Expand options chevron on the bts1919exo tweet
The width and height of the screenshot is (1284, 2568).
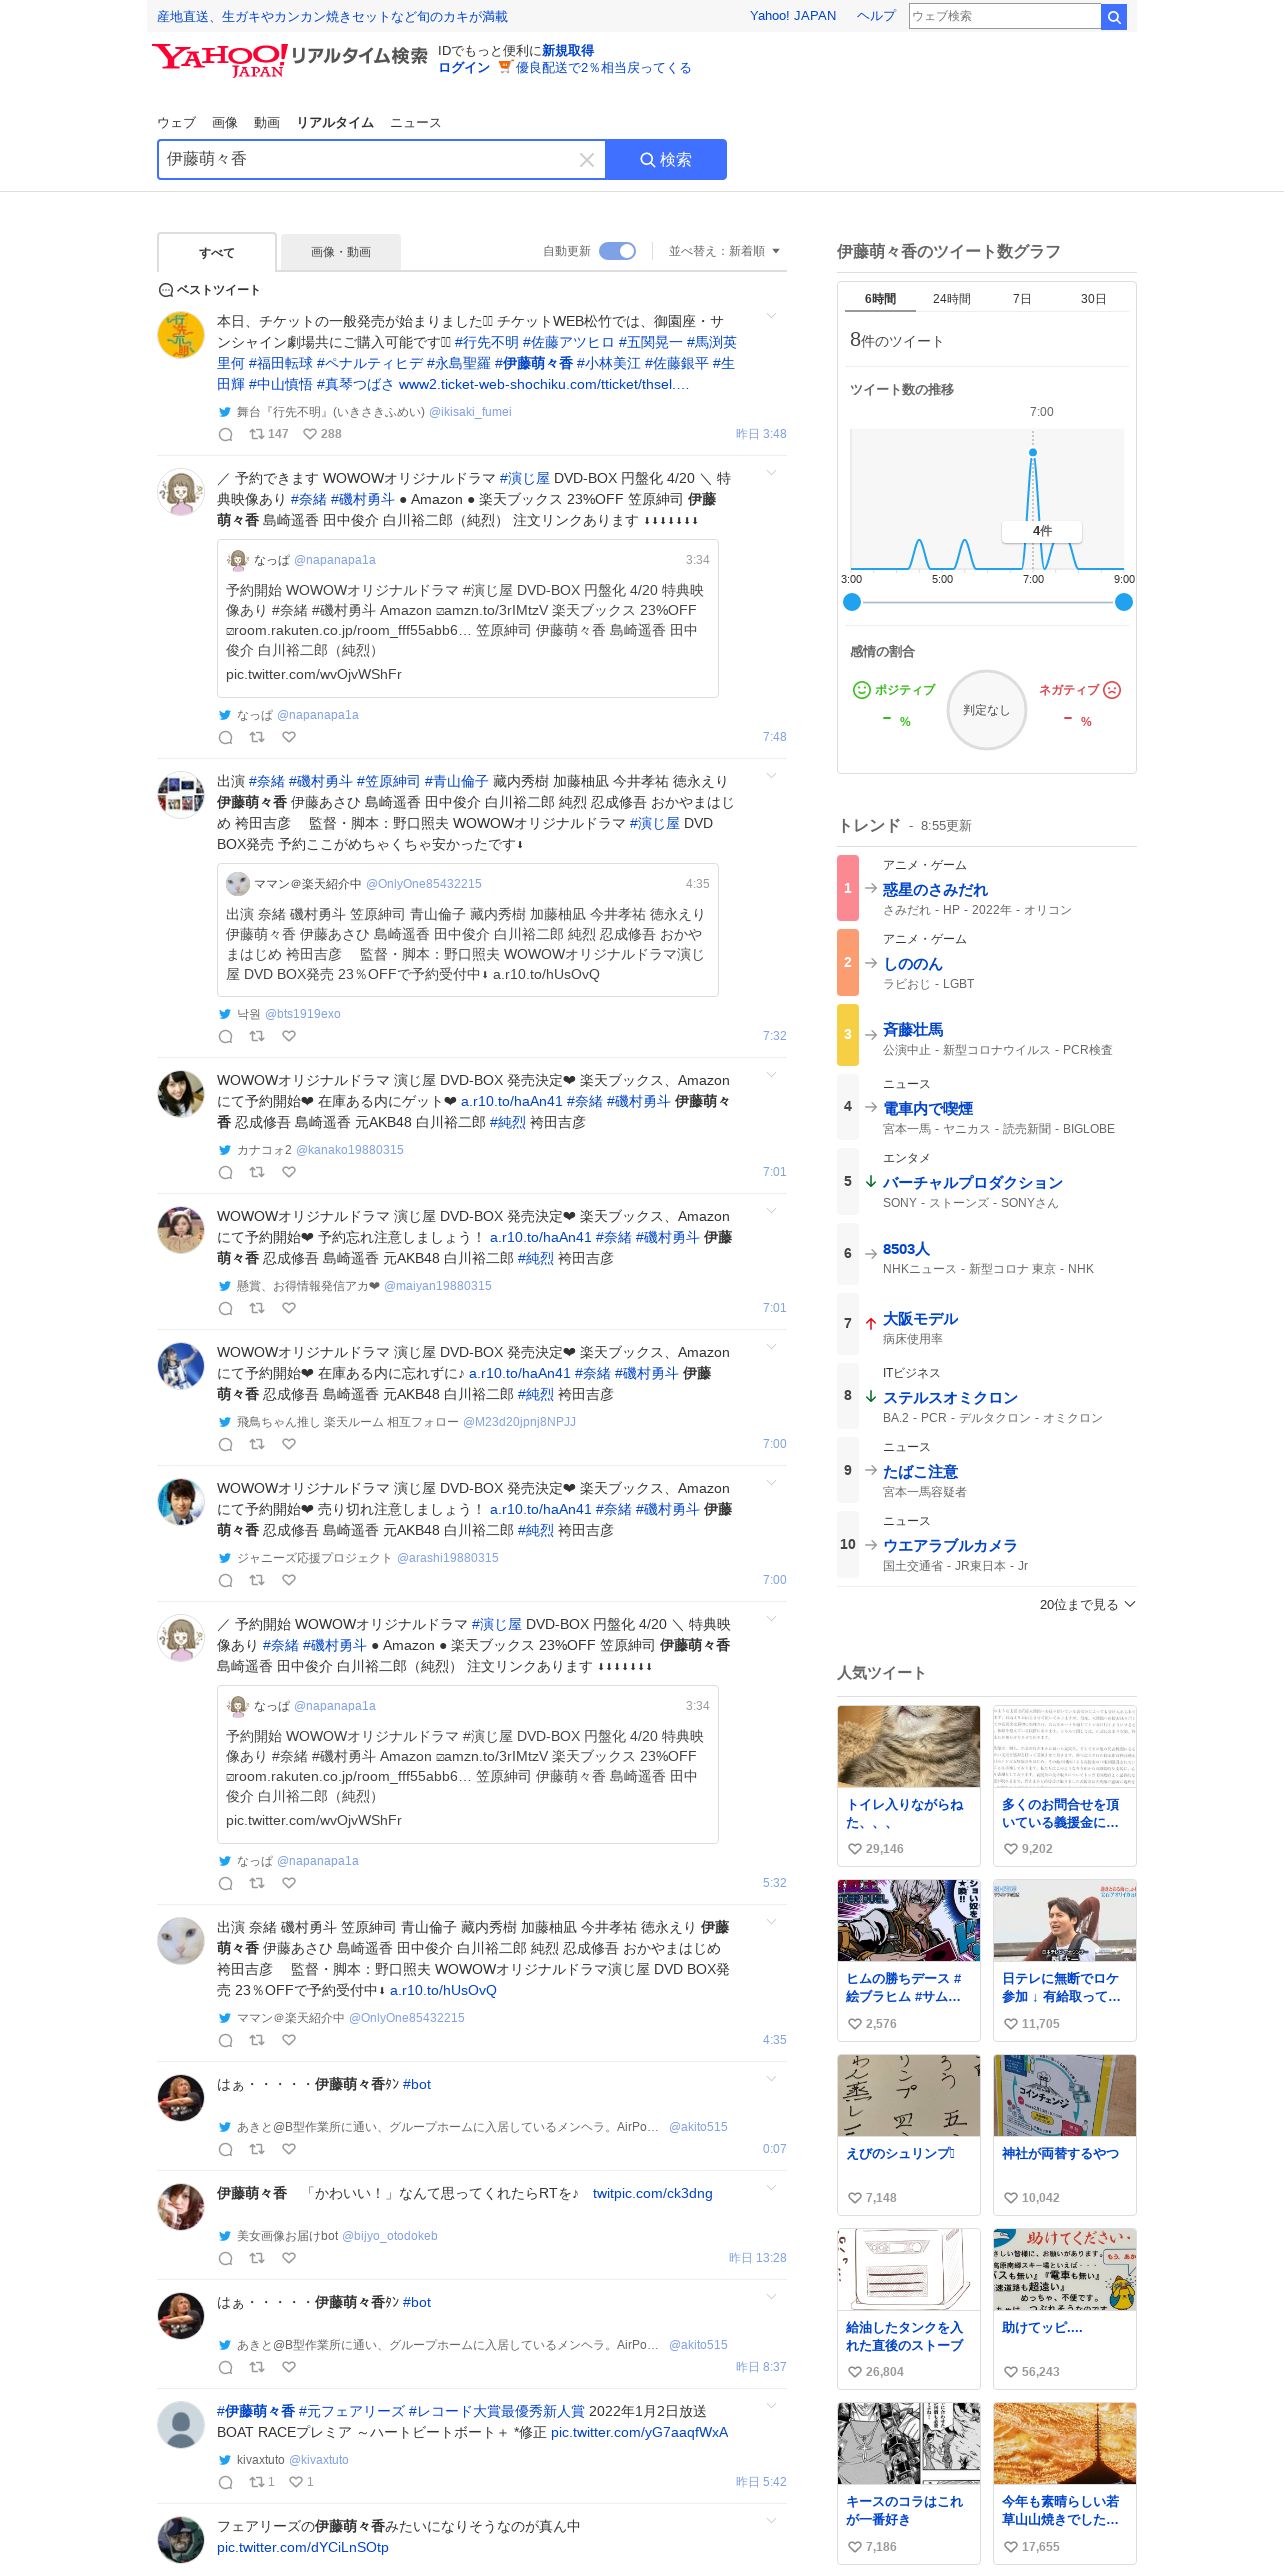(771, 777)
